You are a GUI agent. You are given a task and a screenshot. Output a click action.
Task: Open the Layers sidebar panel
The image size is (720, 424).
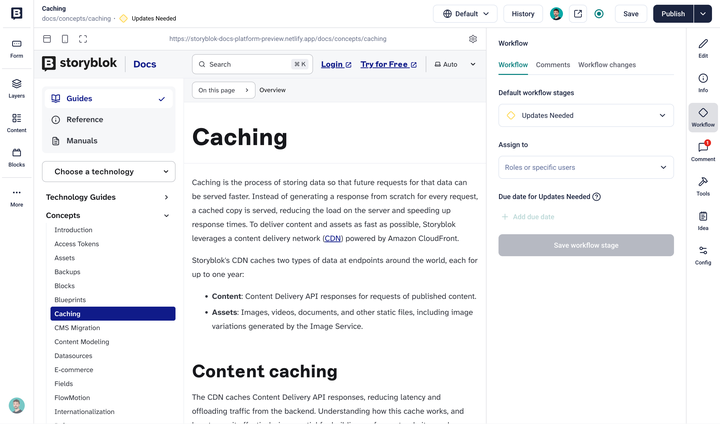pyautogui.click(x=17, y=88)
